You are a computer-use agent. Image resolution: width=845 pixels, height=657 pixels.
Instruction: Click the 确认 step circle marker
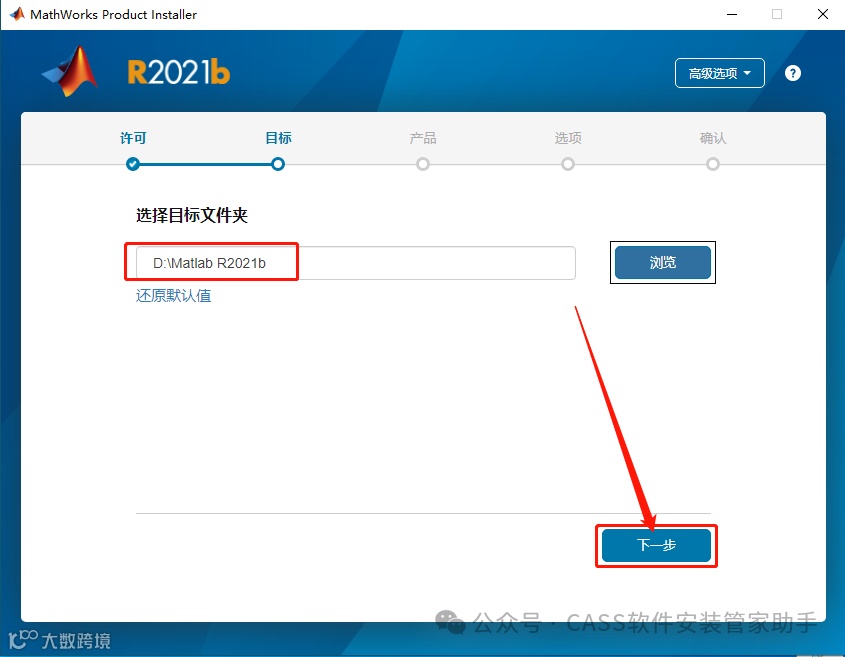point(713,164)
